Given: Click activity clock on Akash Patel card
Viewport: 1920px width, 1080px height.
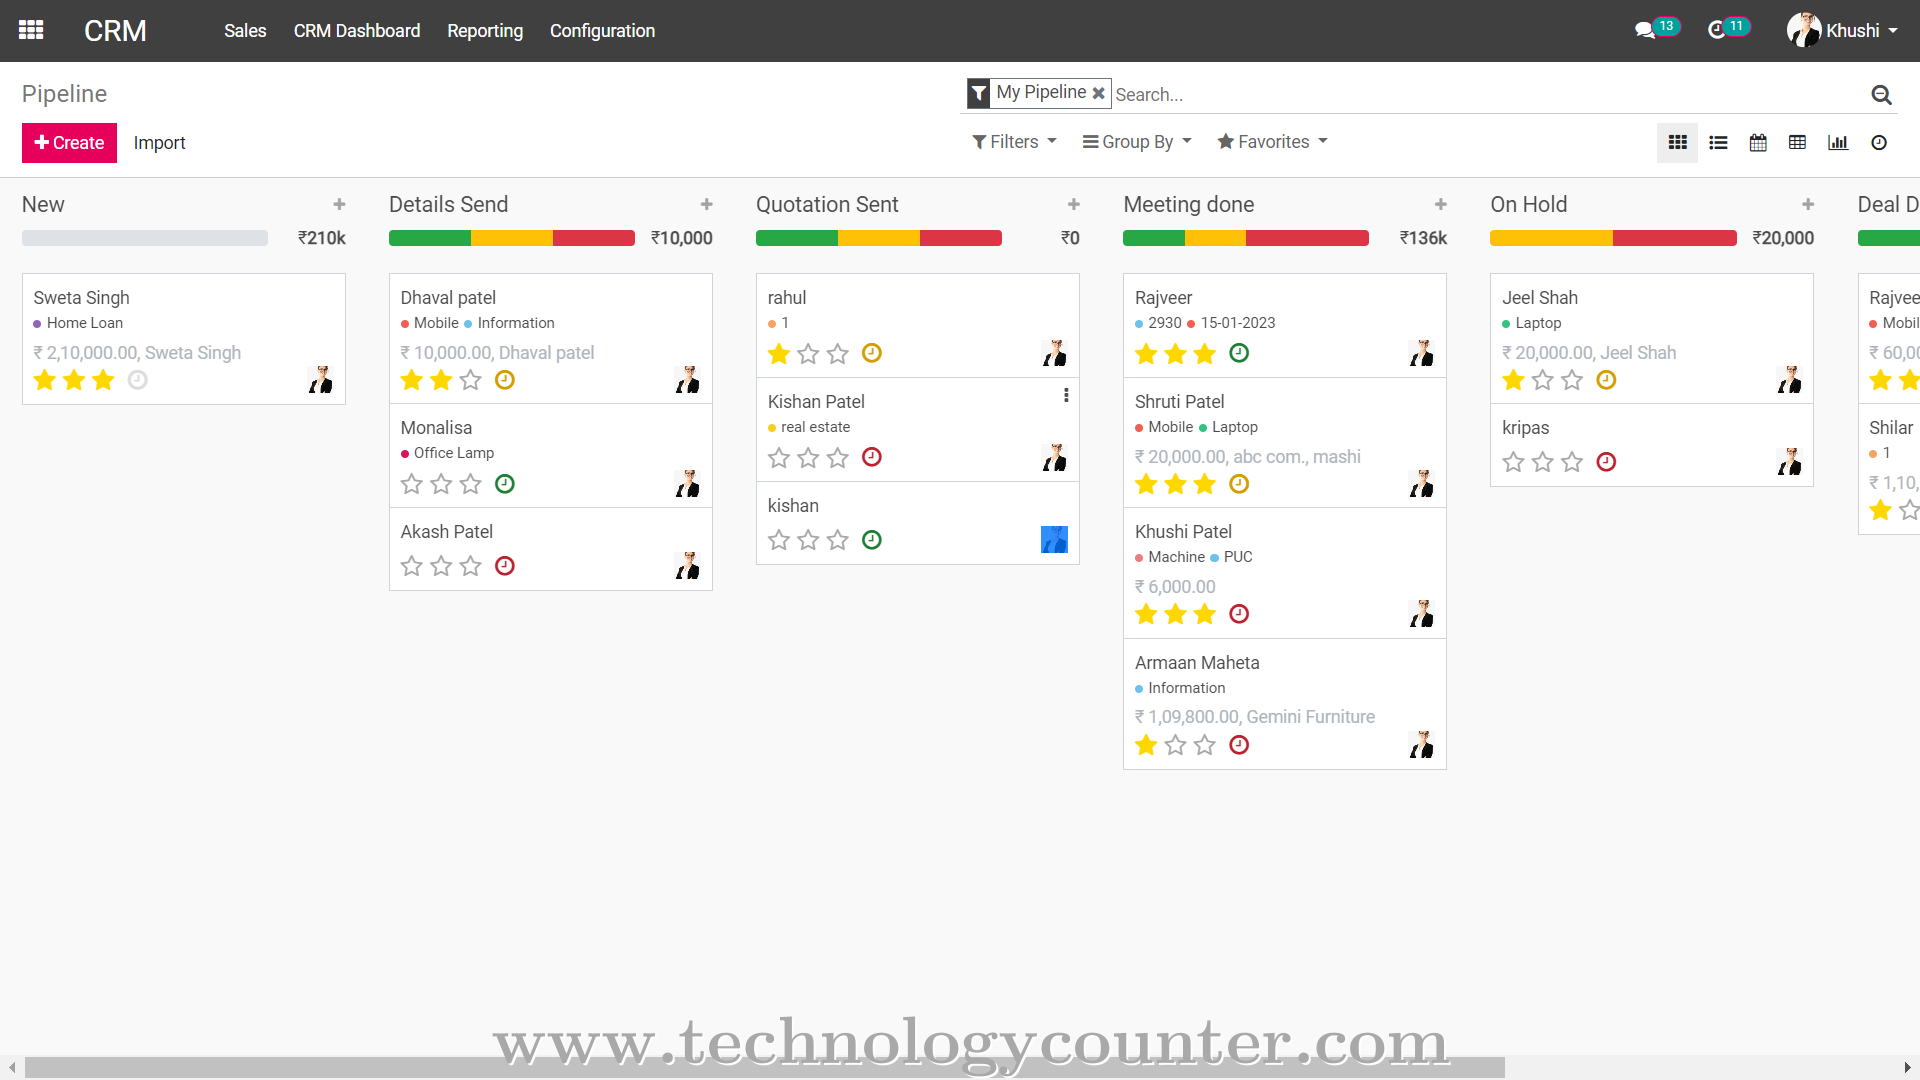Looking at the screenshot, I should 505,566.
